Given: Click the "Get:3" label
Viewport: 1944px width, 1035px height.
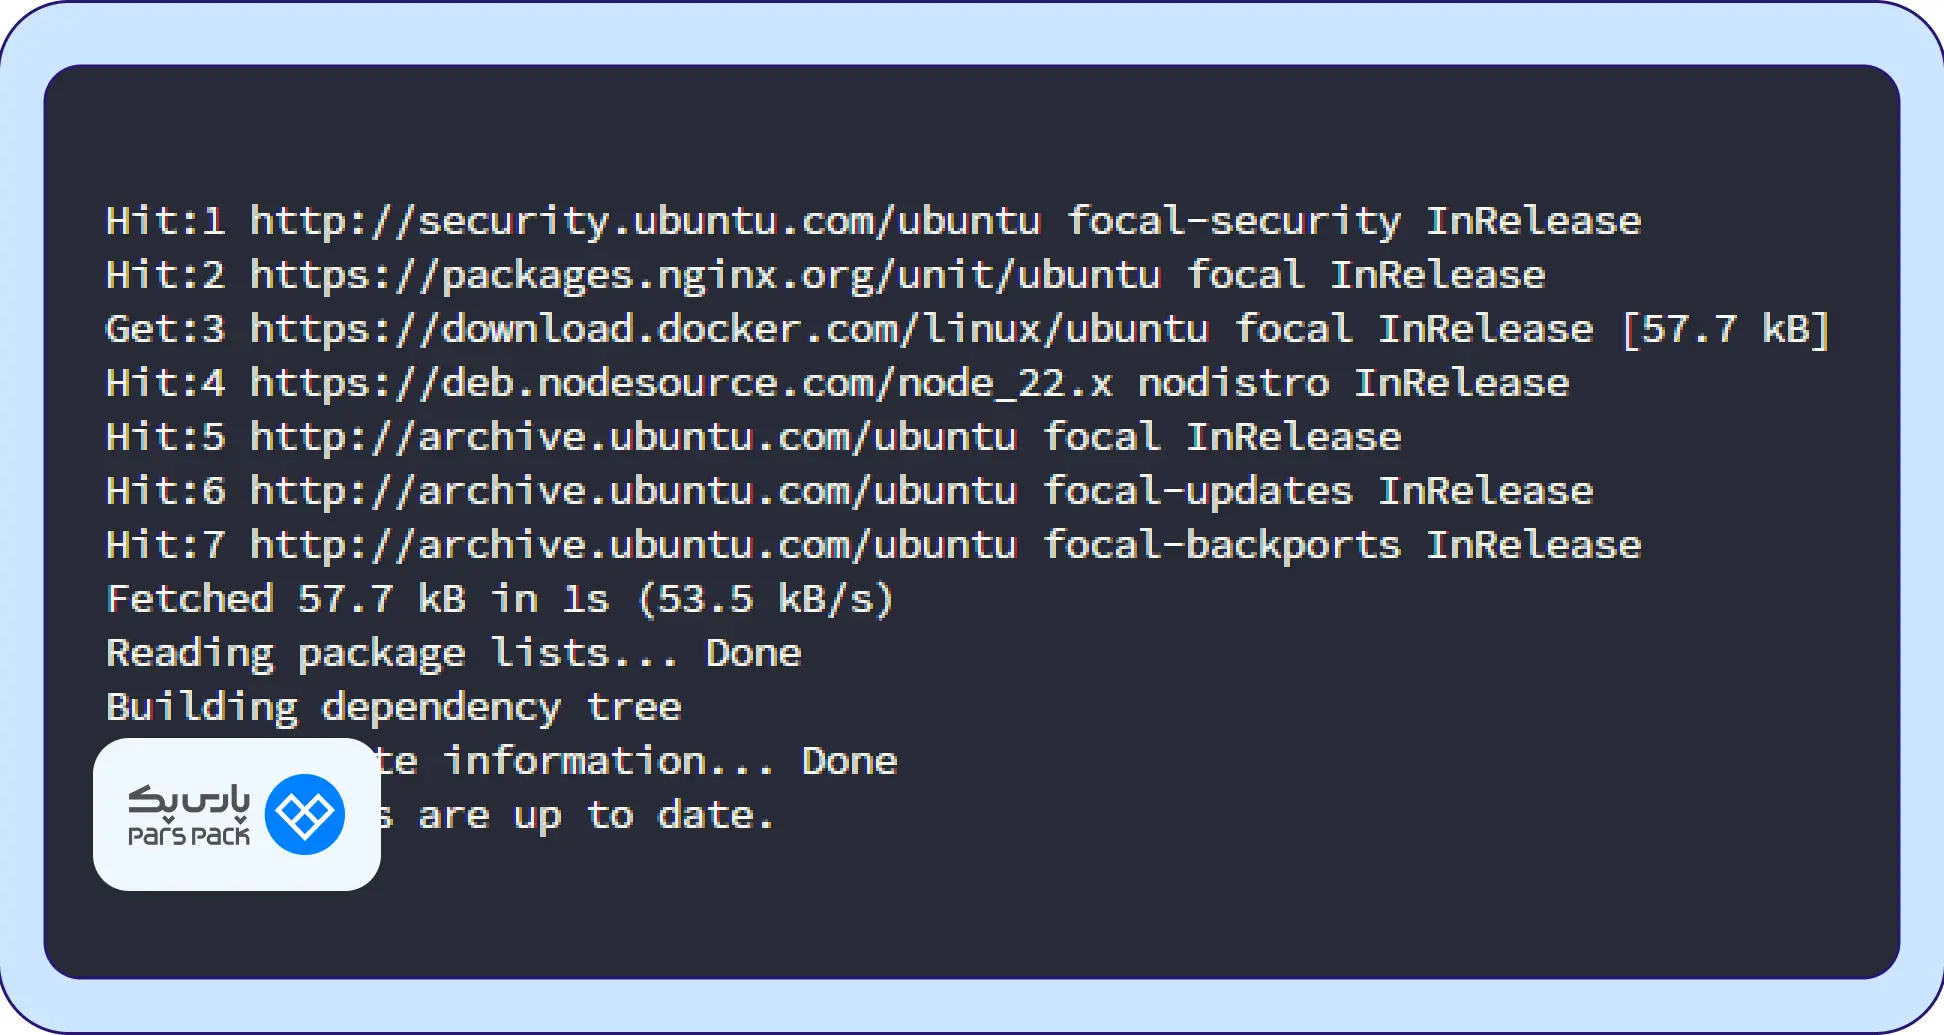Looking at the screenshot, I should point(165,329).
